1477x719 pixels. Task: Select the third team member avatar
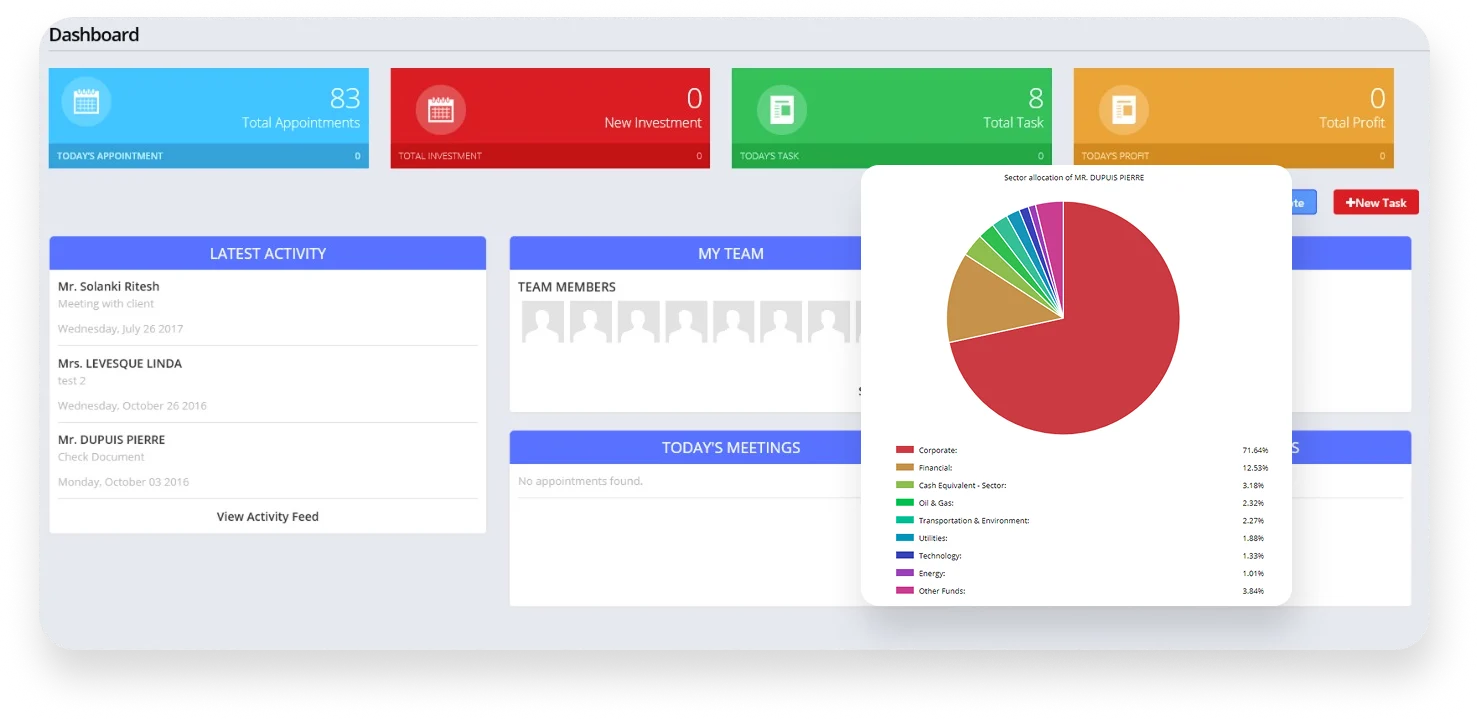click(638, 322)
